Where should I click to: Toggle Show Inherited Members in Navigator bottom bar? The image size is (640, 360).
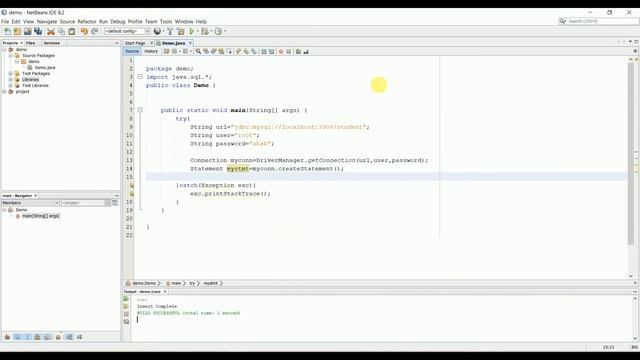[7, 337]
